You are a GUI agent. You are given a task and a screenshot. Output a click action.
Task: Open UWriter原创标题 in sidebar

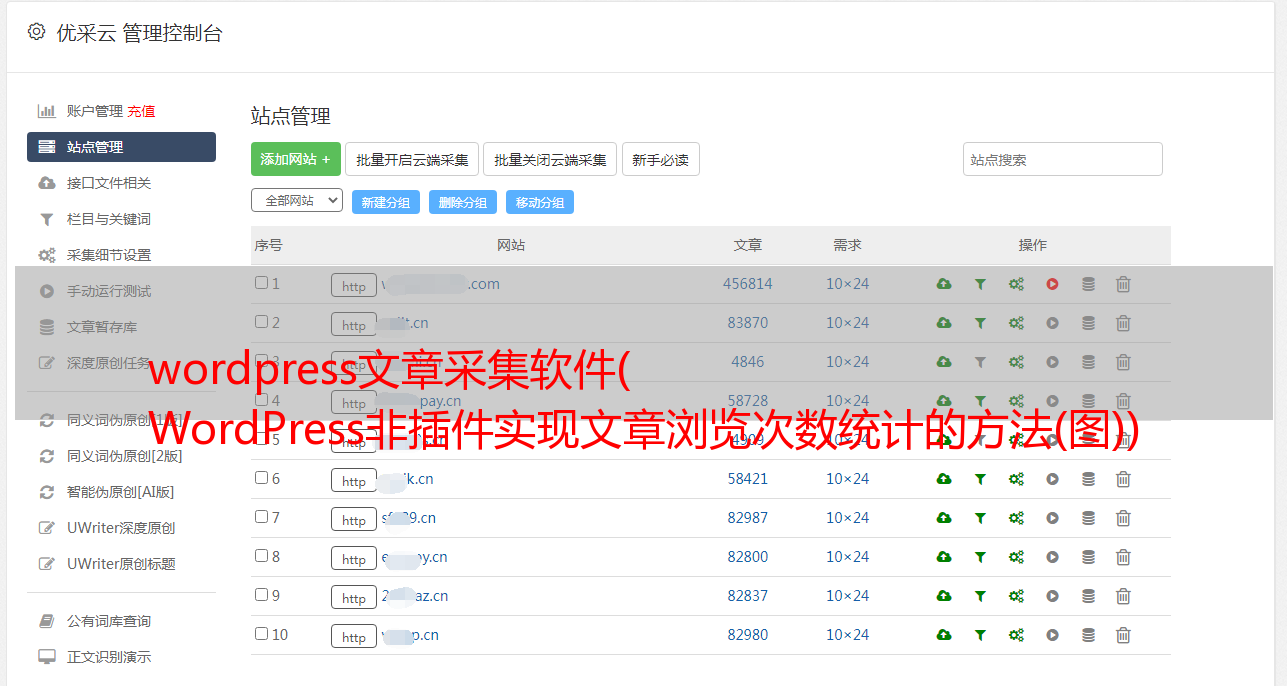[121, 564]
